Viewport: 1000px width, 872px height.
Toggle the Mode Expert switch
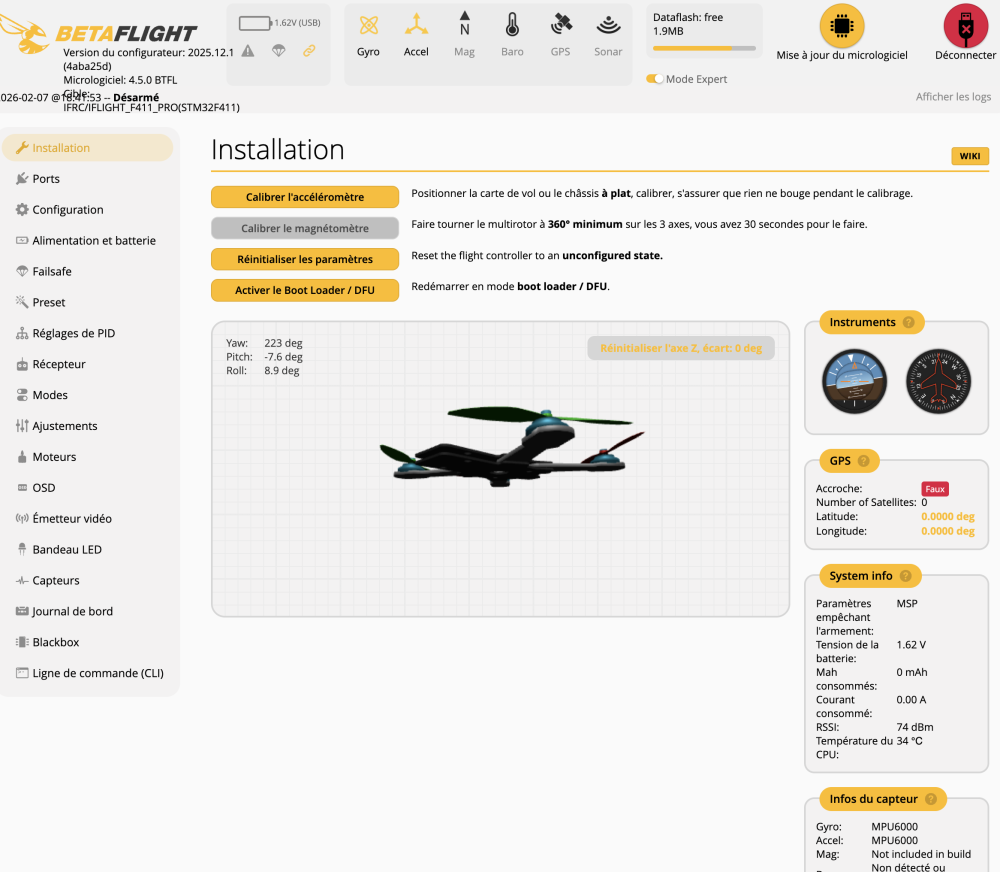(x=655, y=79)
